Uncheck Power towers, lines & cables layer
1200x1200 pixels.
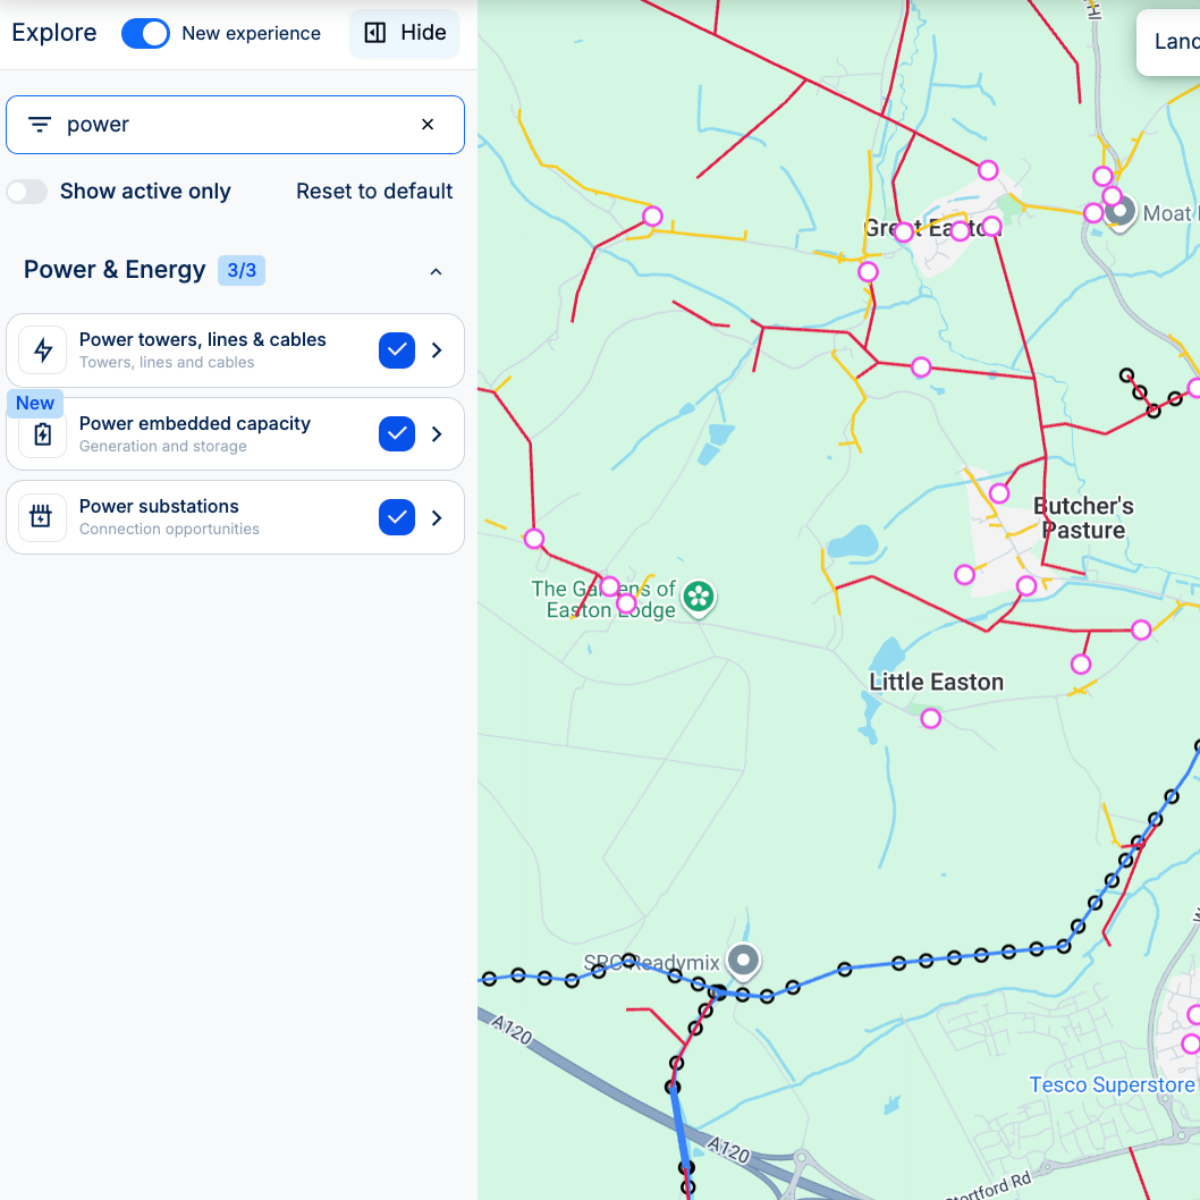397,350
